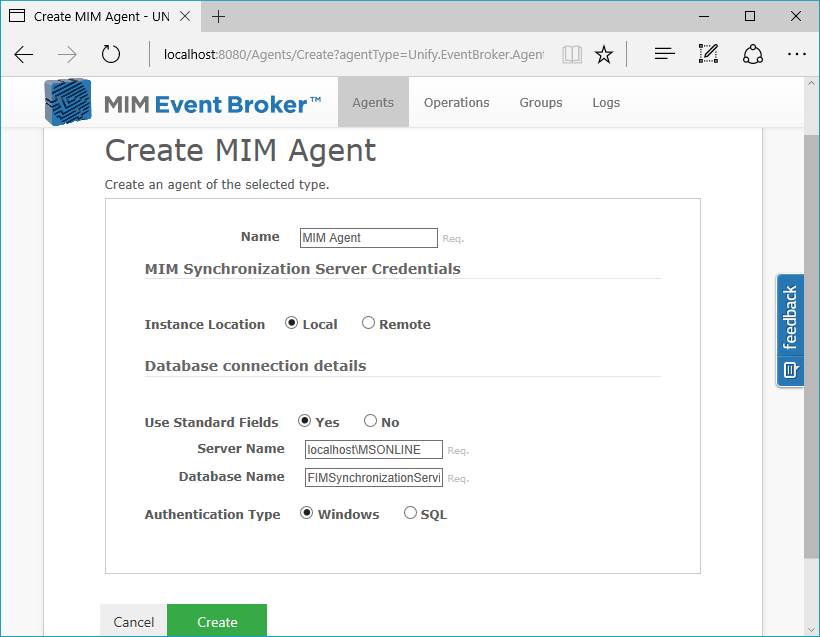This screenshot has width=820, height=637.
Task: Select Remote instance location
Action: click(368, 323)
